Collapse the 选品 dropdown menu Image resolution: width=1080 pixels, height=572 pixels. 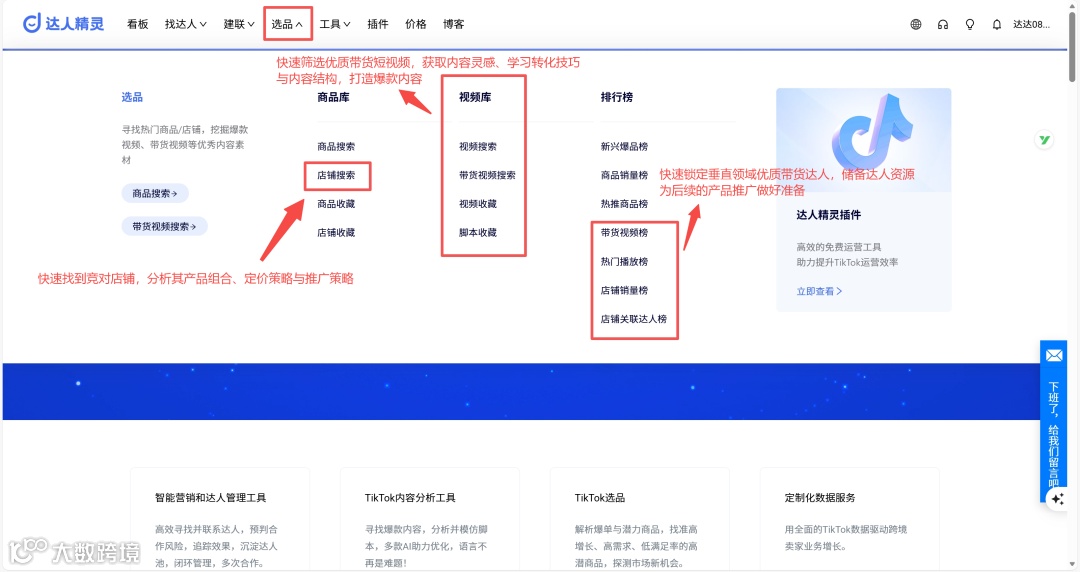point(287,24)
